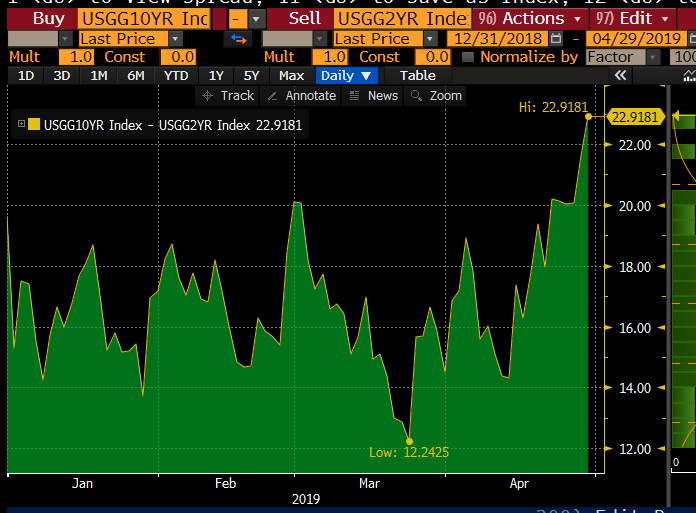This screenshot has height=513, width=696.
Task: Click the low point marker on chart
Action: [409, 441]
